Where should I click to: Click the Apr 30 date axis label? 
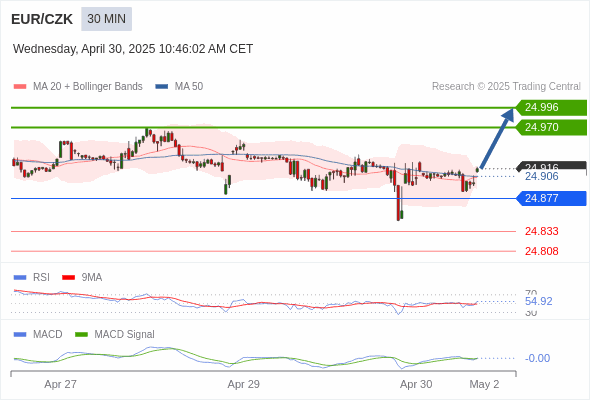pyautogui.click(x=416, y=384)
